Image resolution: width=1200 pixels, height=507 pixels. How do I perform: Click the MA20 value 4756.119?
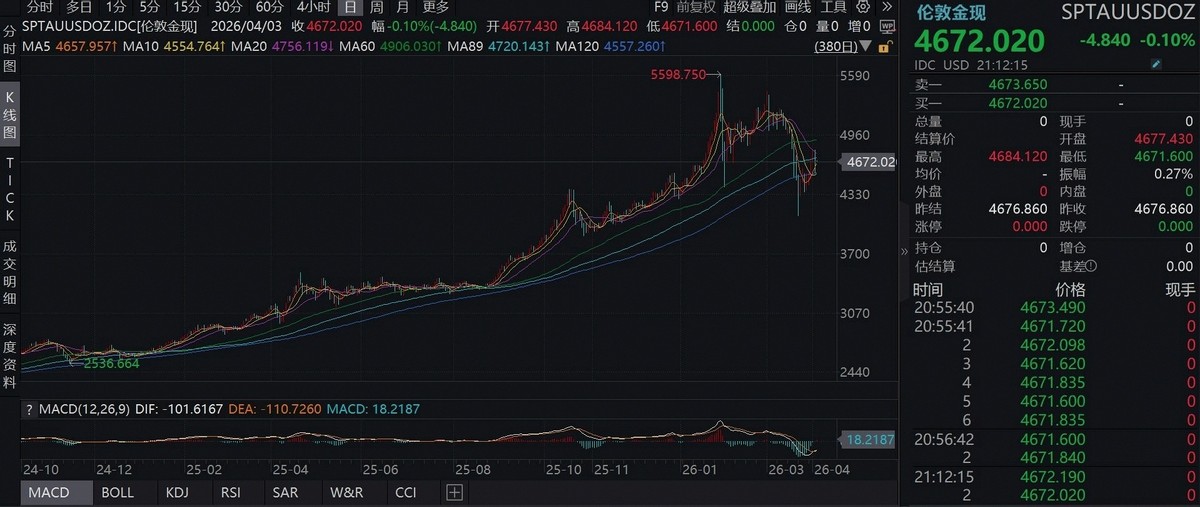[301, 45]
